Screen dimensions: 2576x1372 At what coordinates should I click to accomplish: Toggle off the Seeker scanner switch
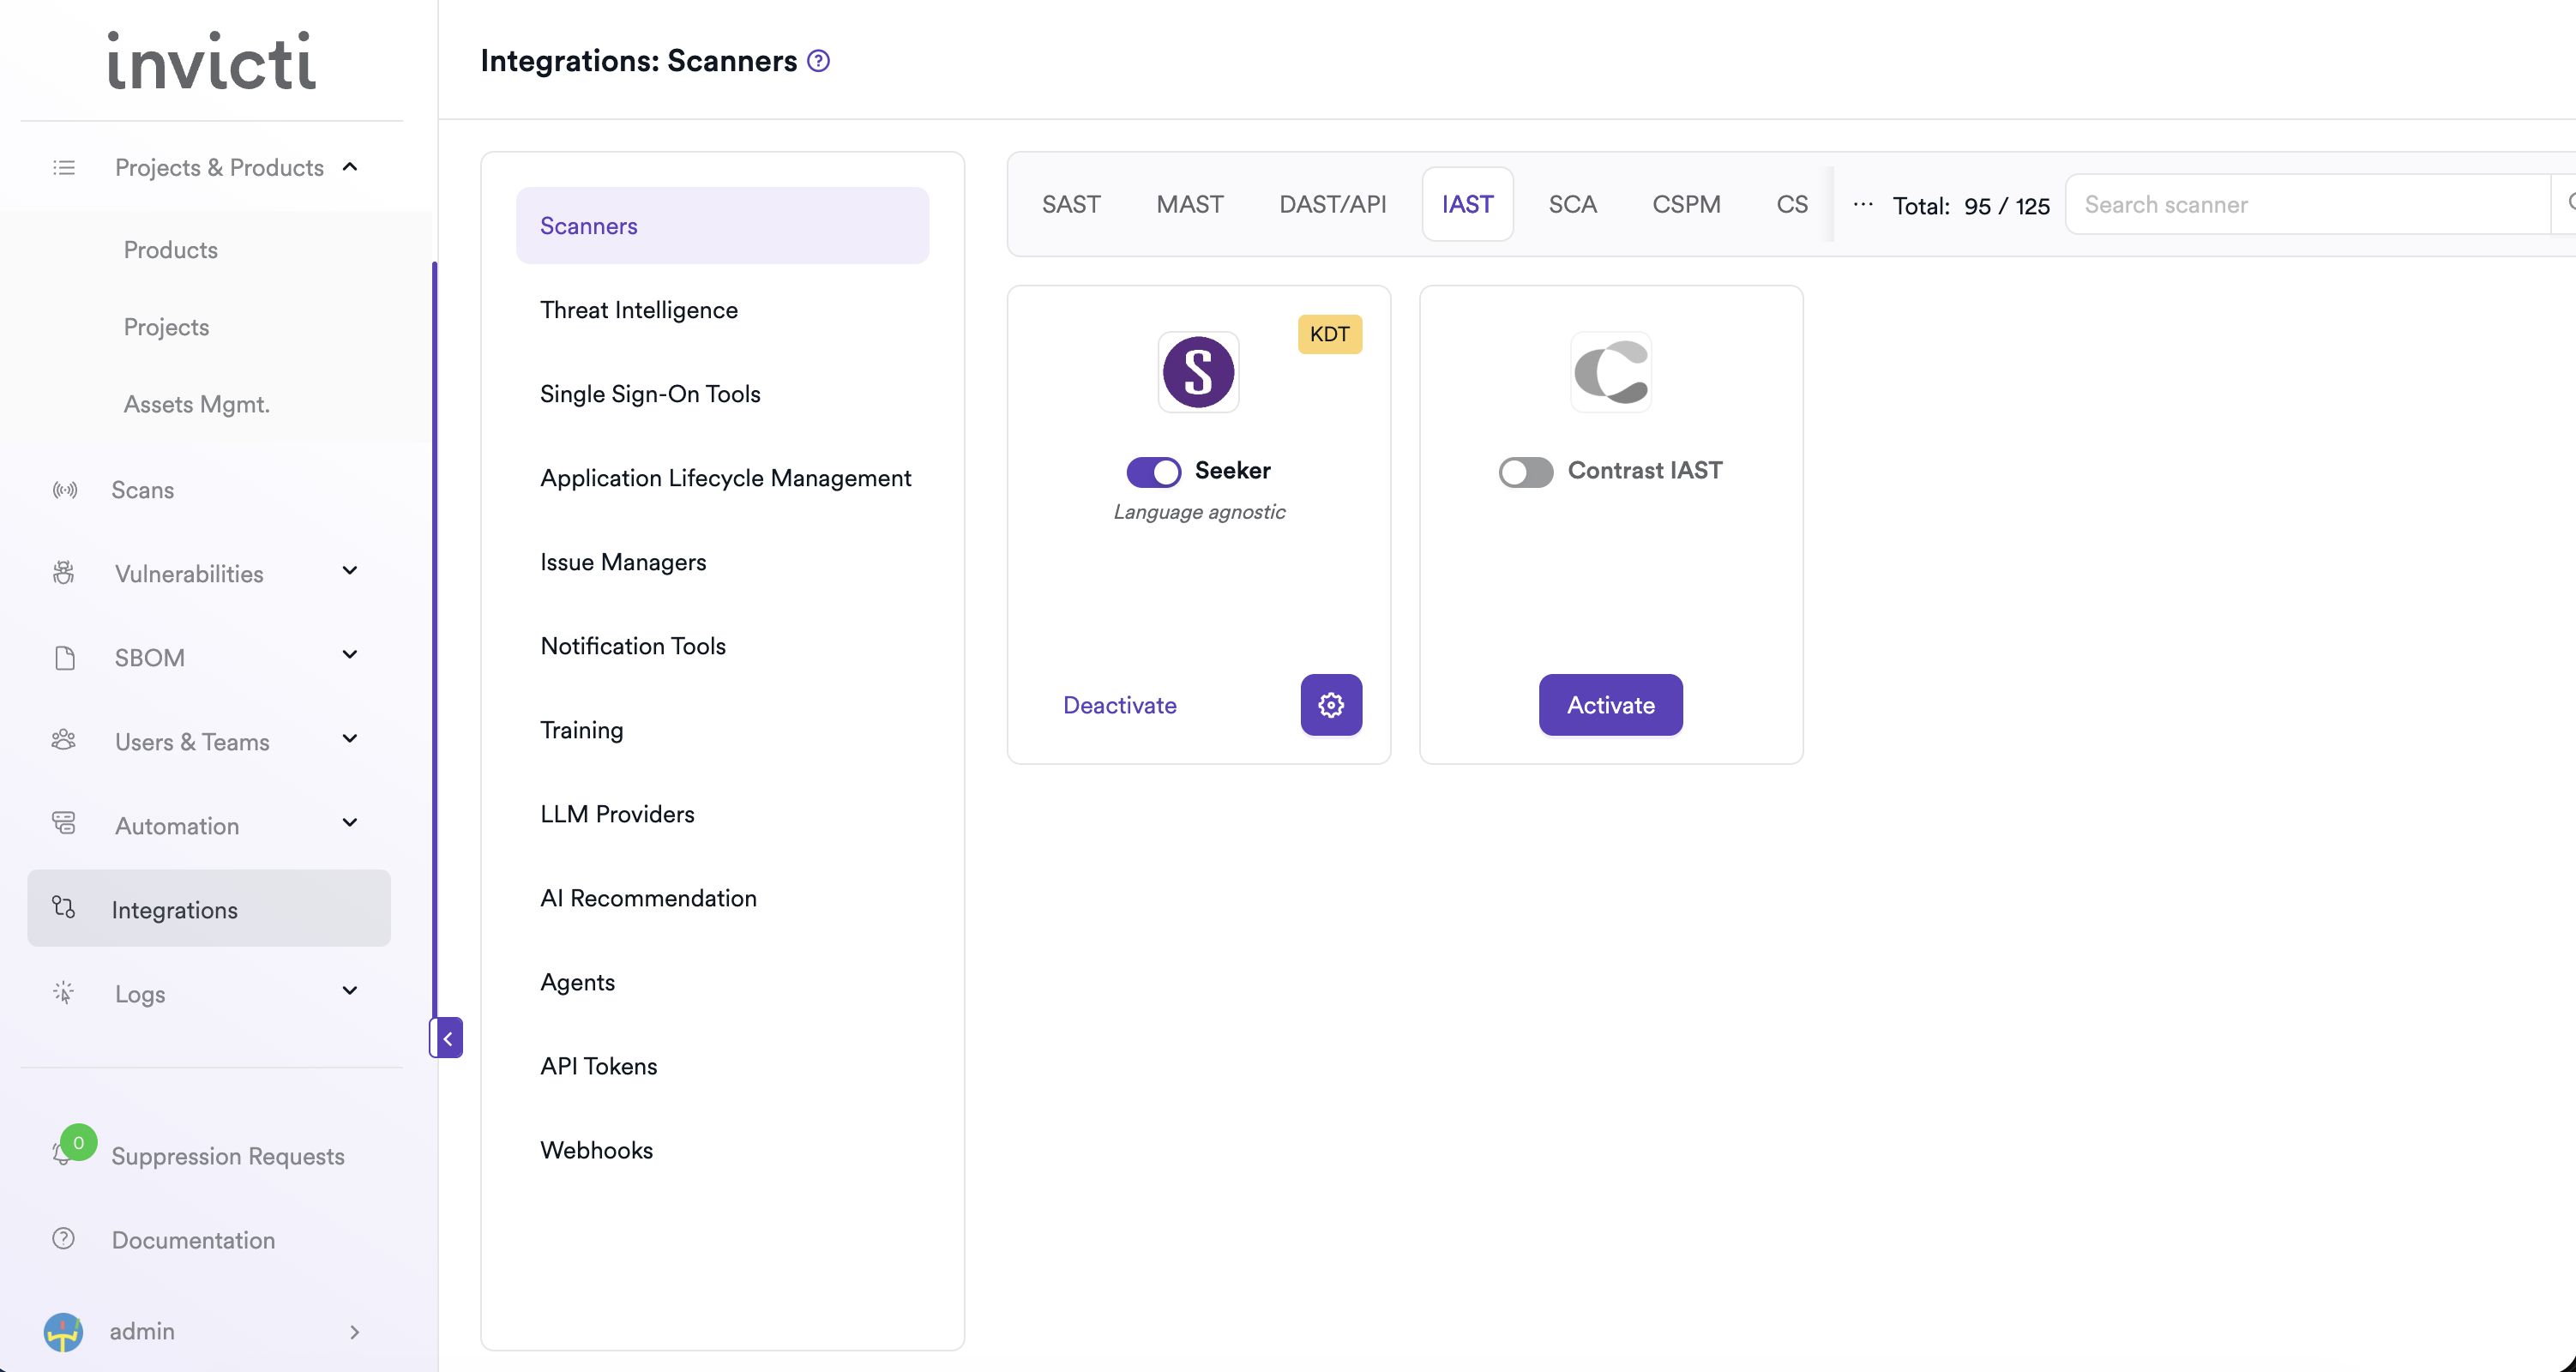(1153, 471)
